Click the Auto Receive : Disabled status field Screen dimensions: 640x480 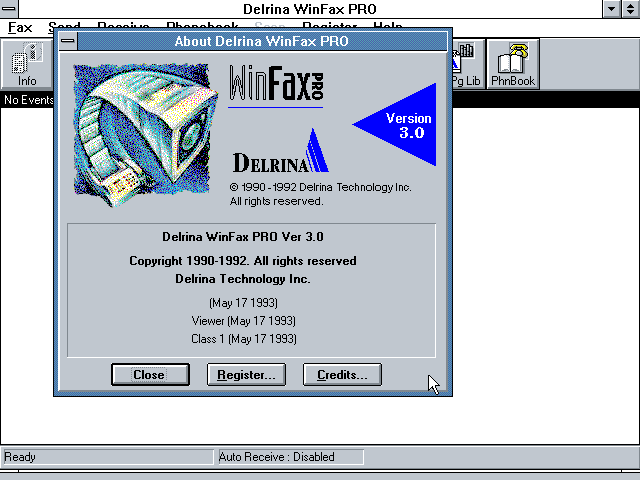291,457
